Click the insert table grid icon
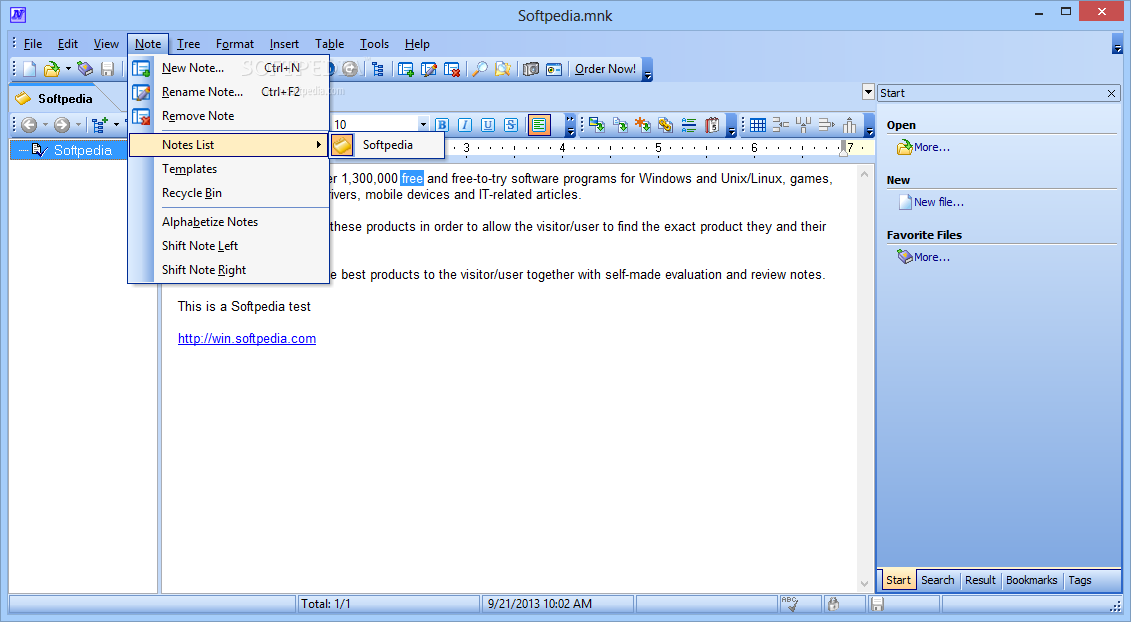Viewport: 1131px width, 622px height. (757, 125)
